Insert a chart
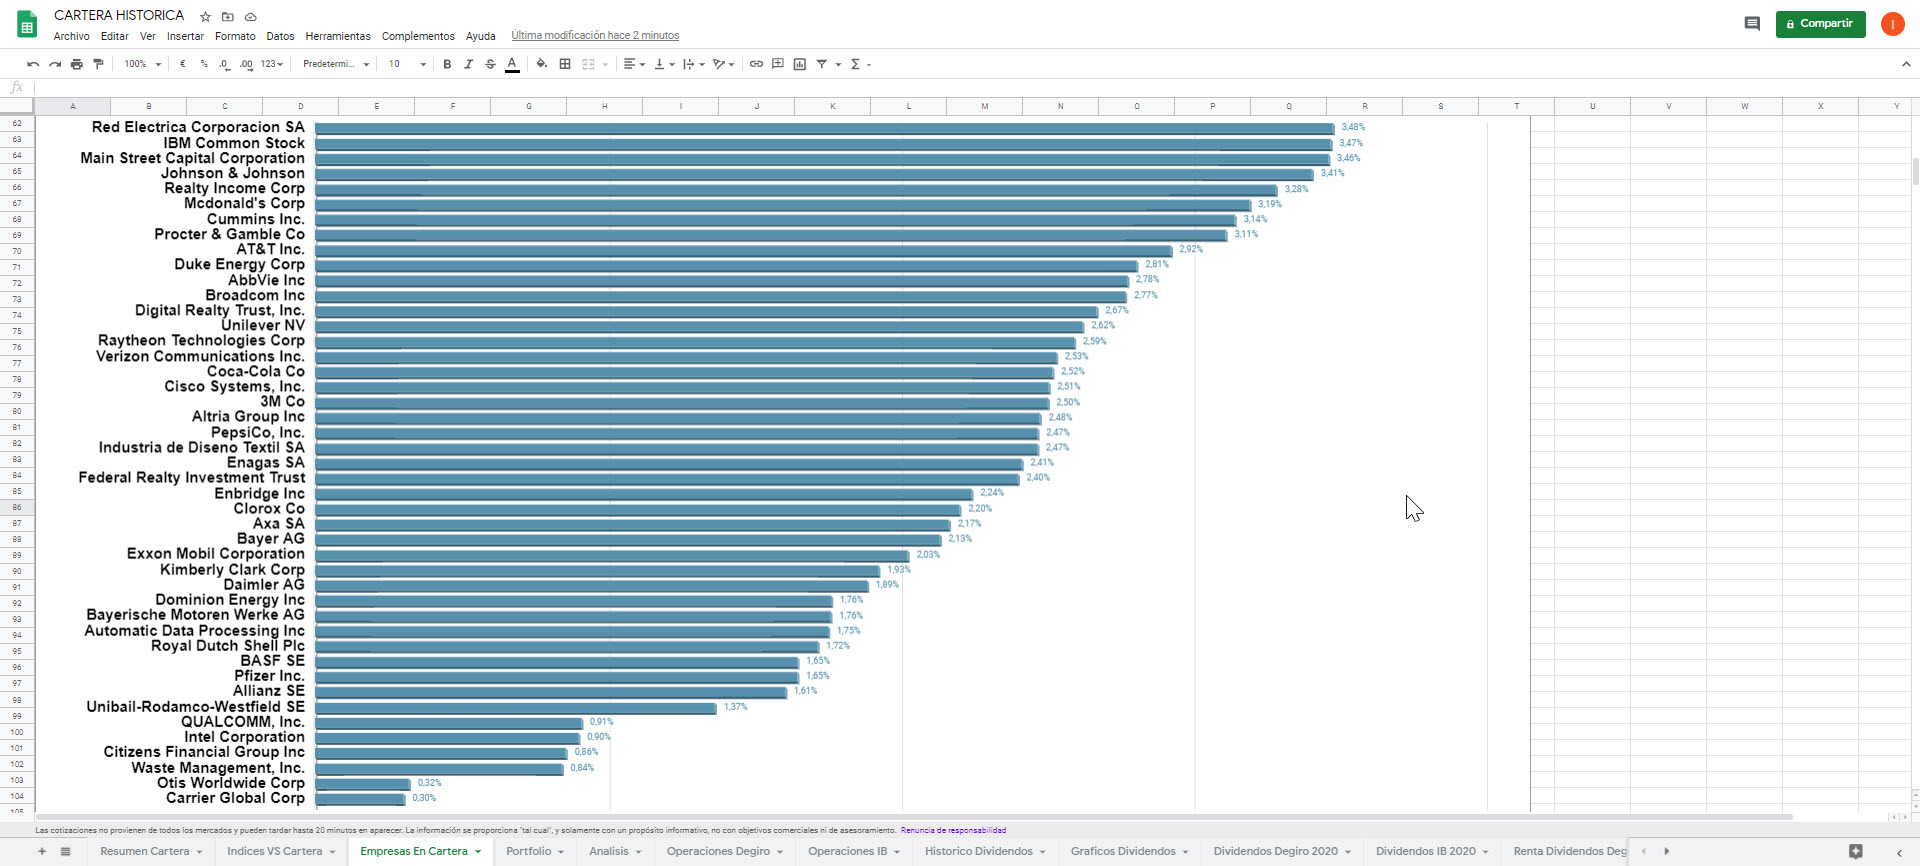The height and width of the screenshot is (866, 1920). (x=800, y=64)
